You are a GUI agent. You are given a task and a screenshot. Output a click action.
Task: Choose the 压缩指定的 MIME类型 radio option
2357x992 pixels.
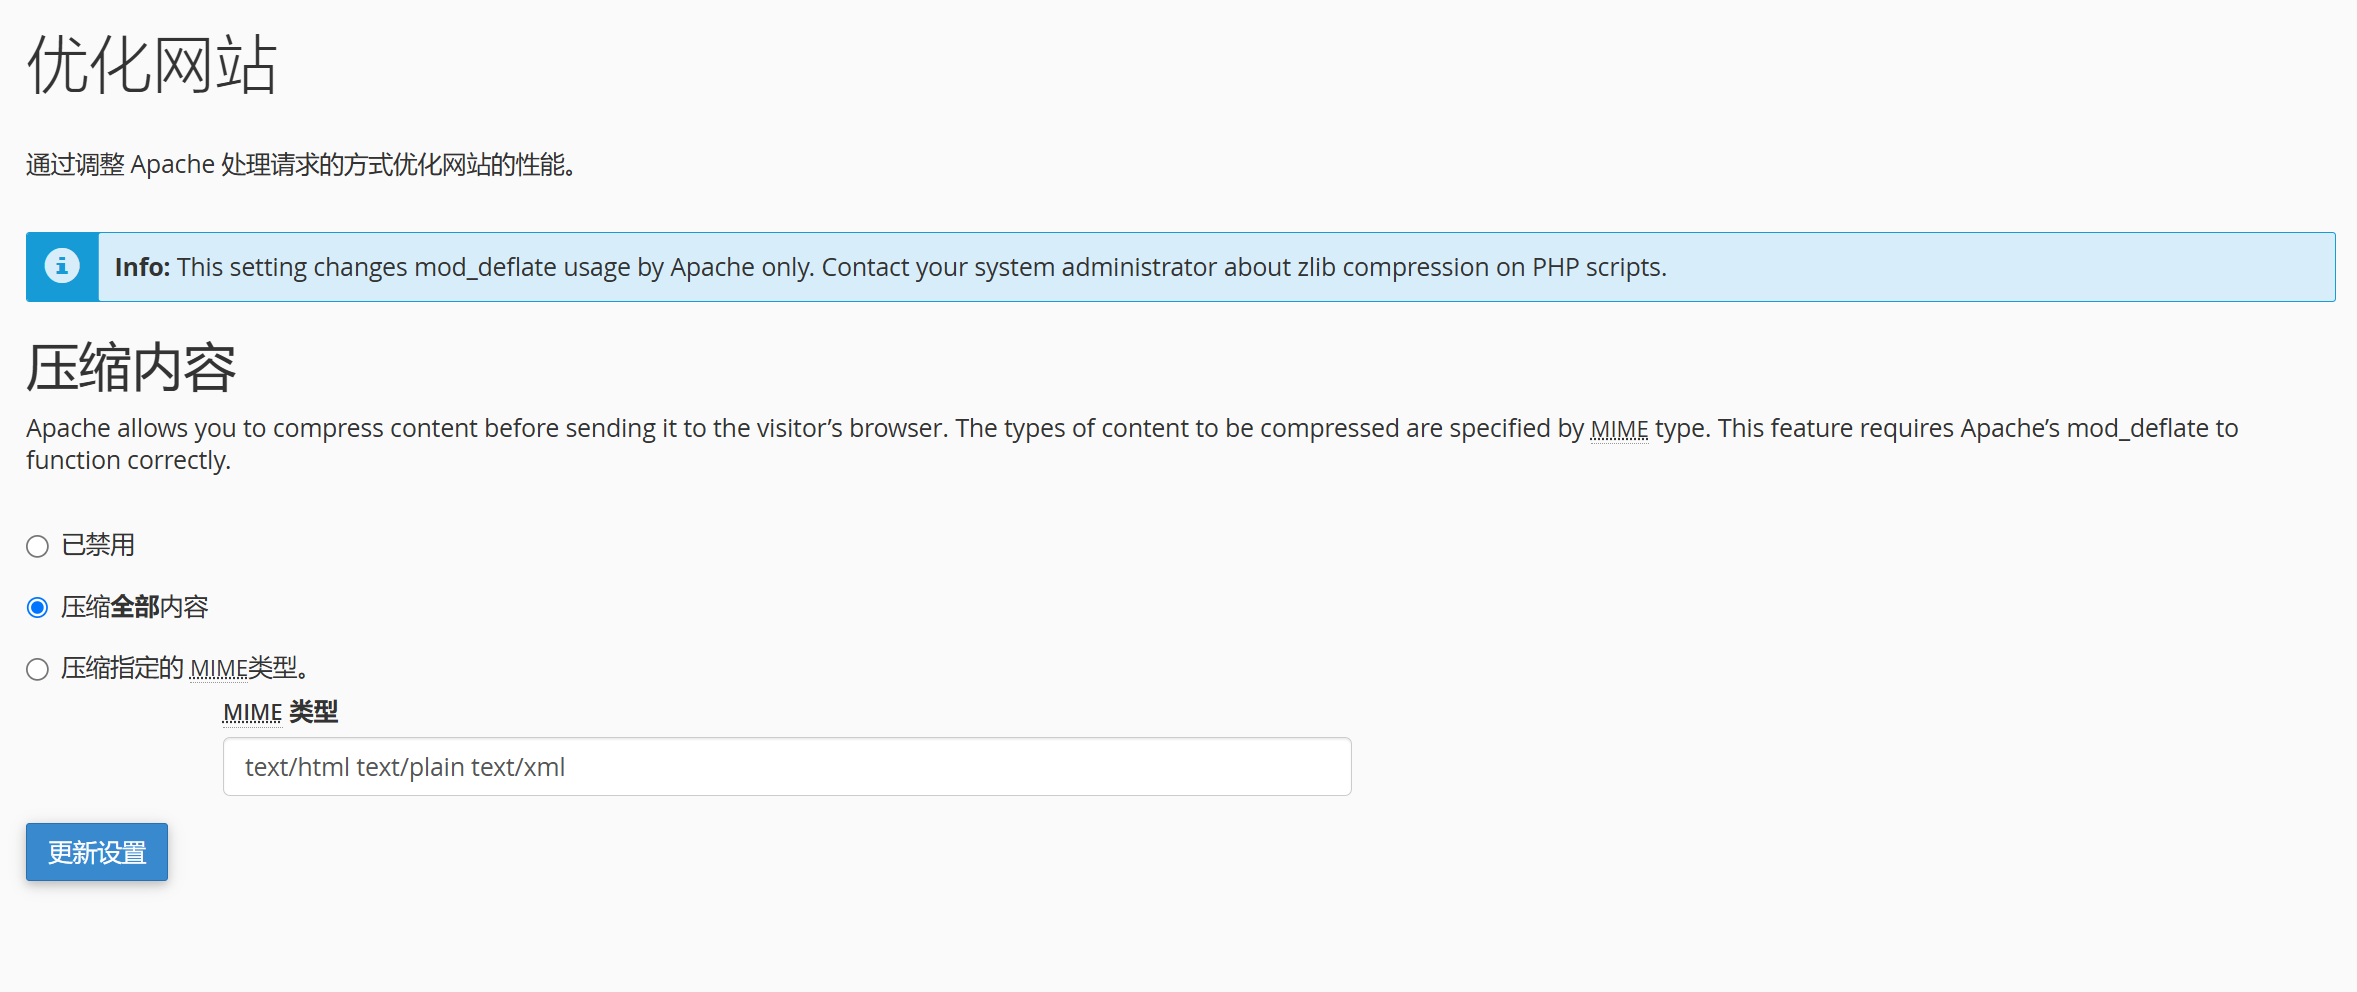(x=37, y=669)
